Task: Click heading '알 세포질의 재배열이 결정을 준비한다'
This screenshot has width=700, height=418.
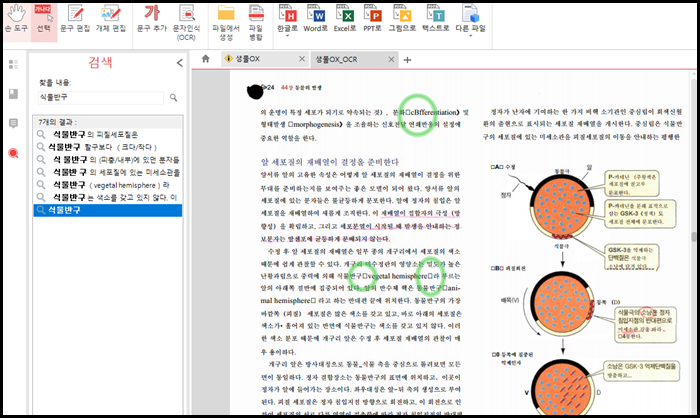Action: pyautogui.click(x=329, y=162)
